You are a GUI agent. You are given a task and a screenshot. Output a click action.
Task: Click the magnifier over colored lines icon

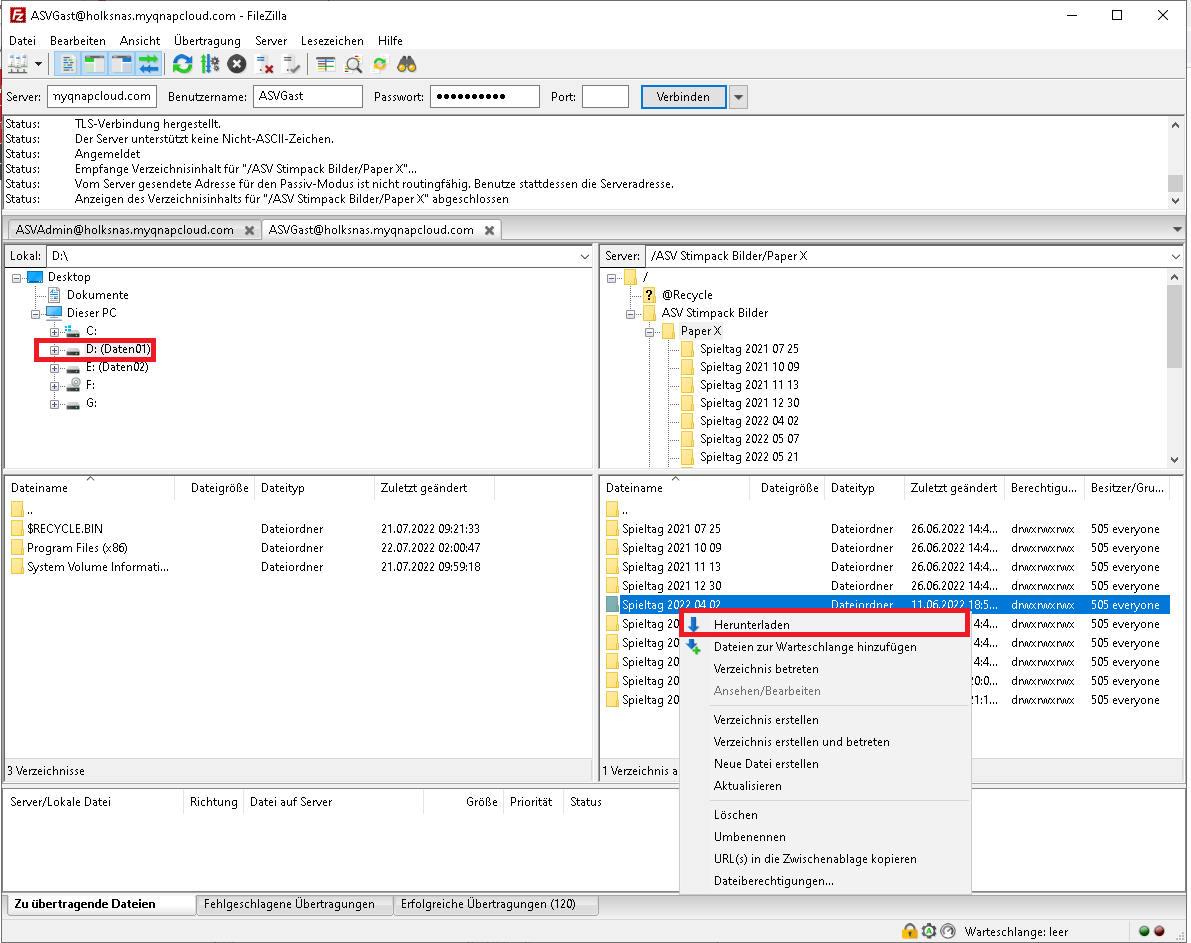click(x=353, y=65)
